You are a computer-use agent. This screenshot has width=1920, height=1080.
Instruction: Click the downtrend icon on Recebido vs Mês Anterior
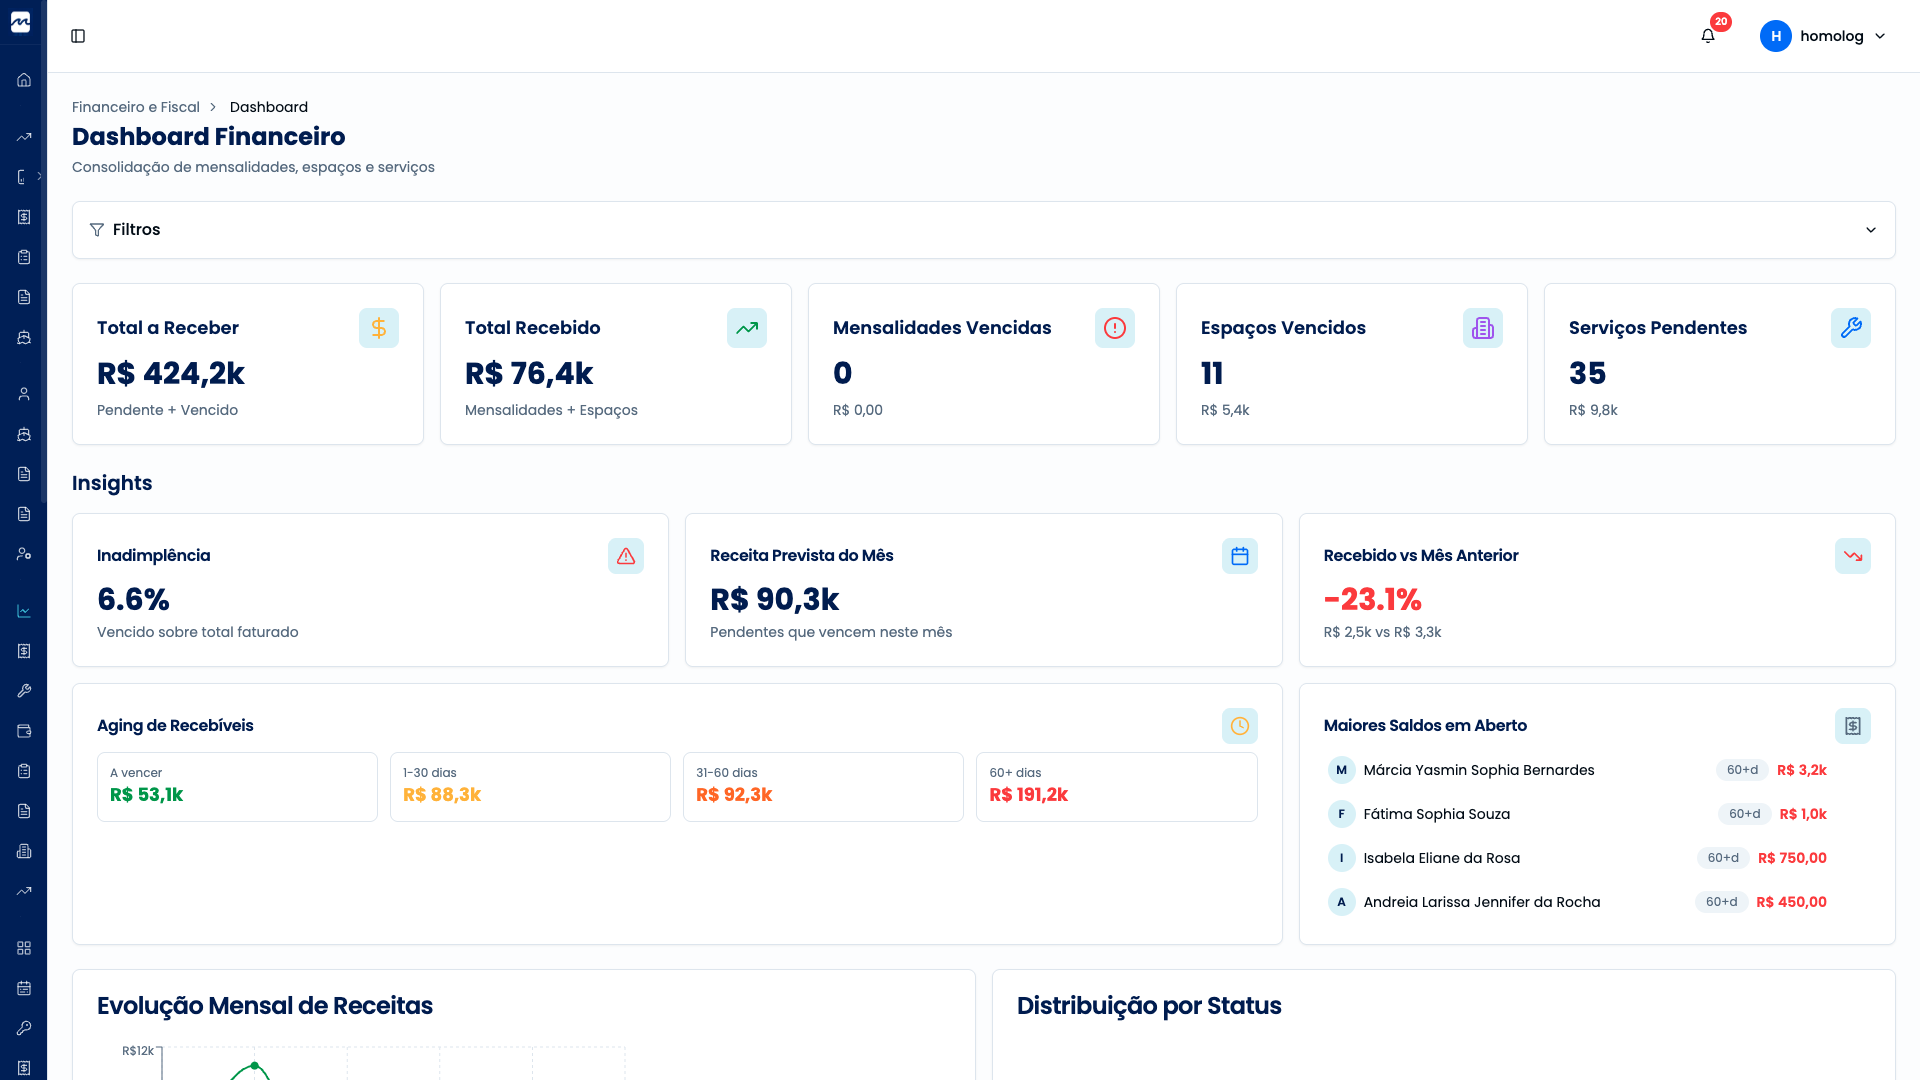coord(1853,556)
